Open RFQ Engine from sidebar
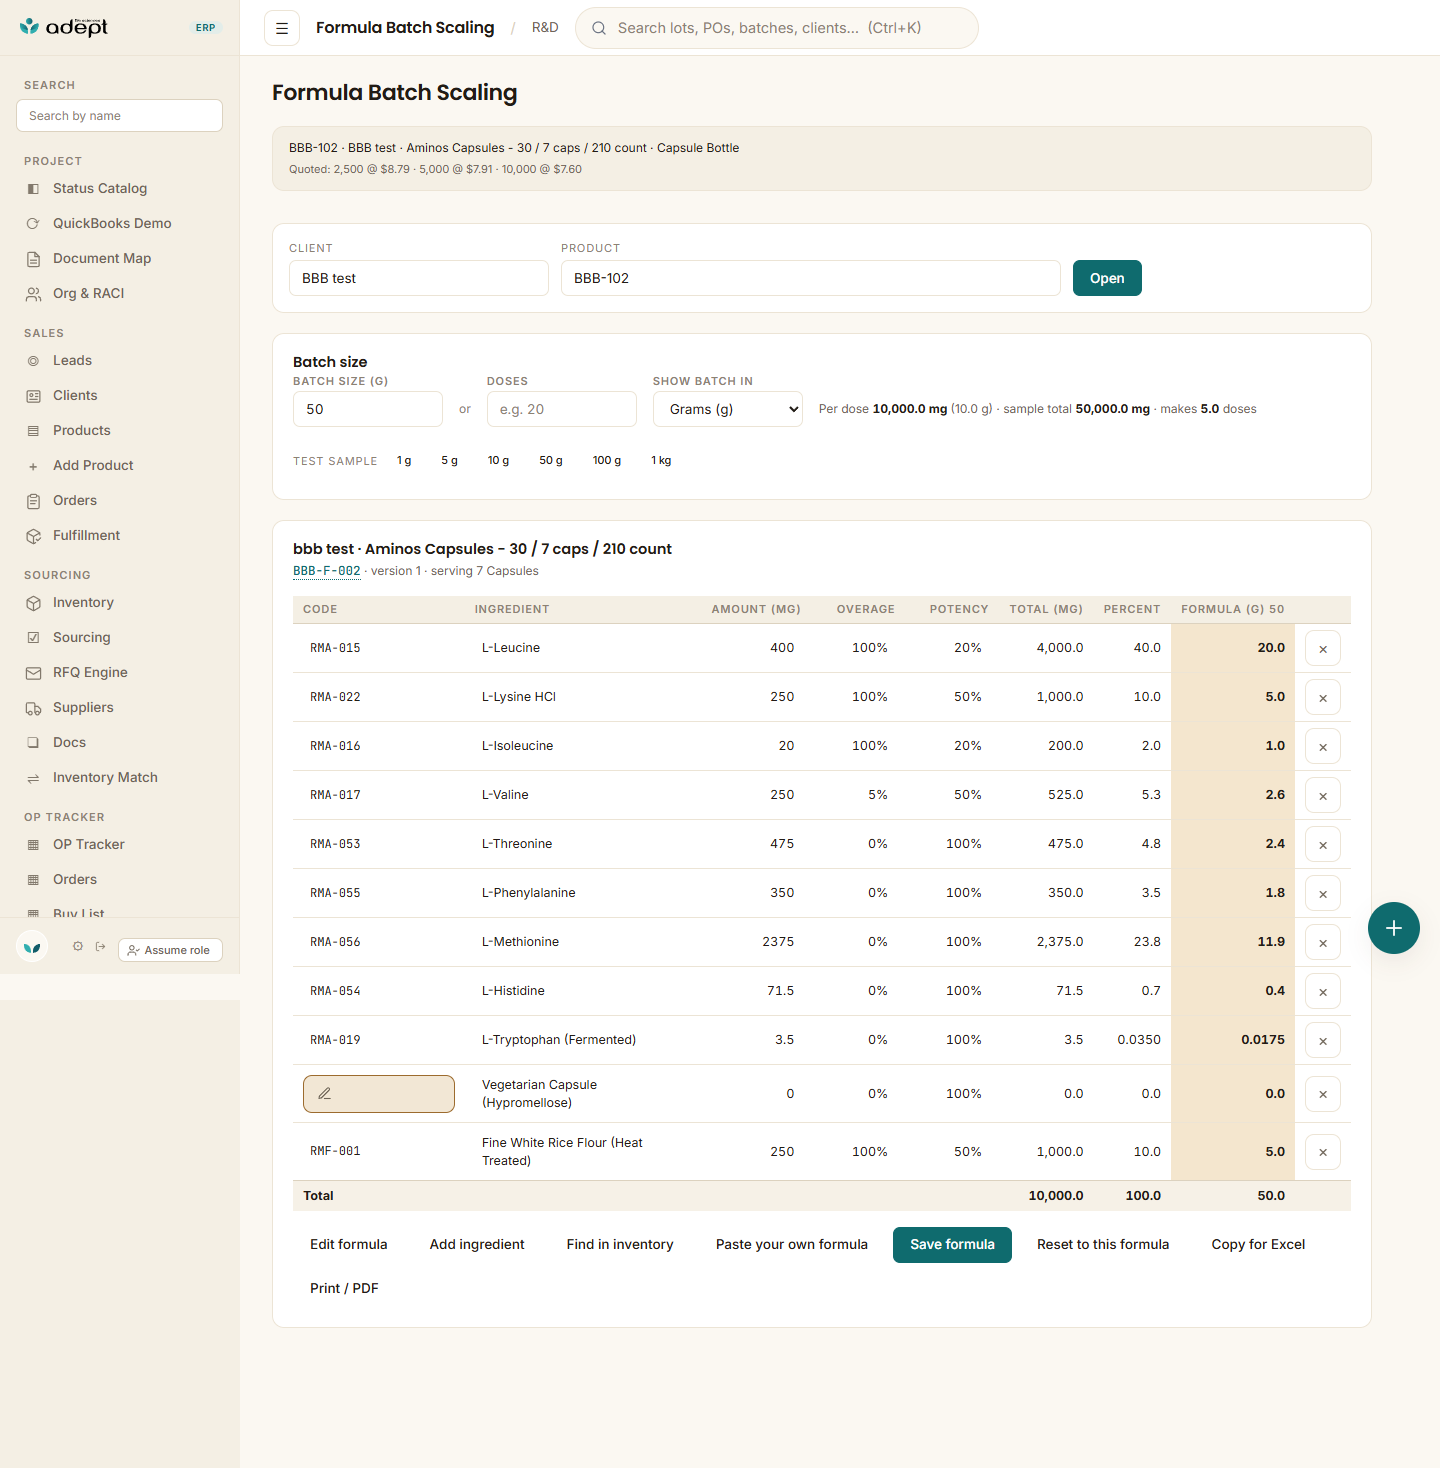Viewport: 1440px width, 1468px height. tap(90, 672)
